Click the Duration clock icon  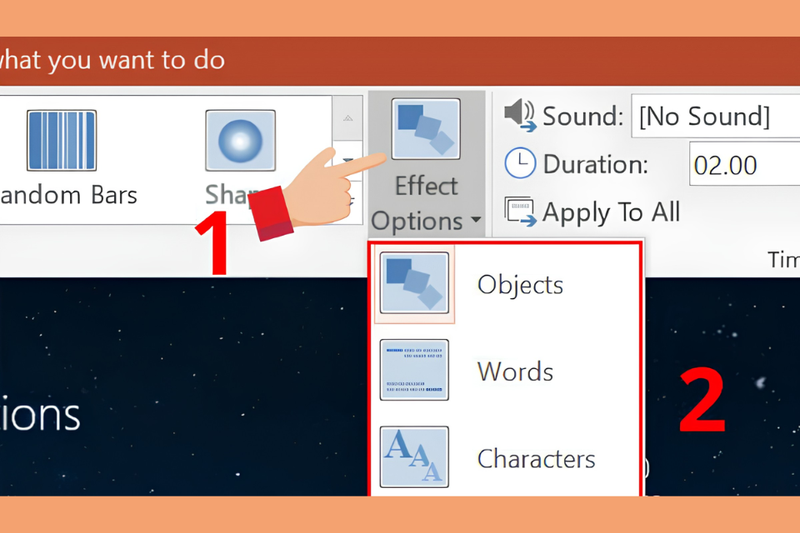pos(520,163)
